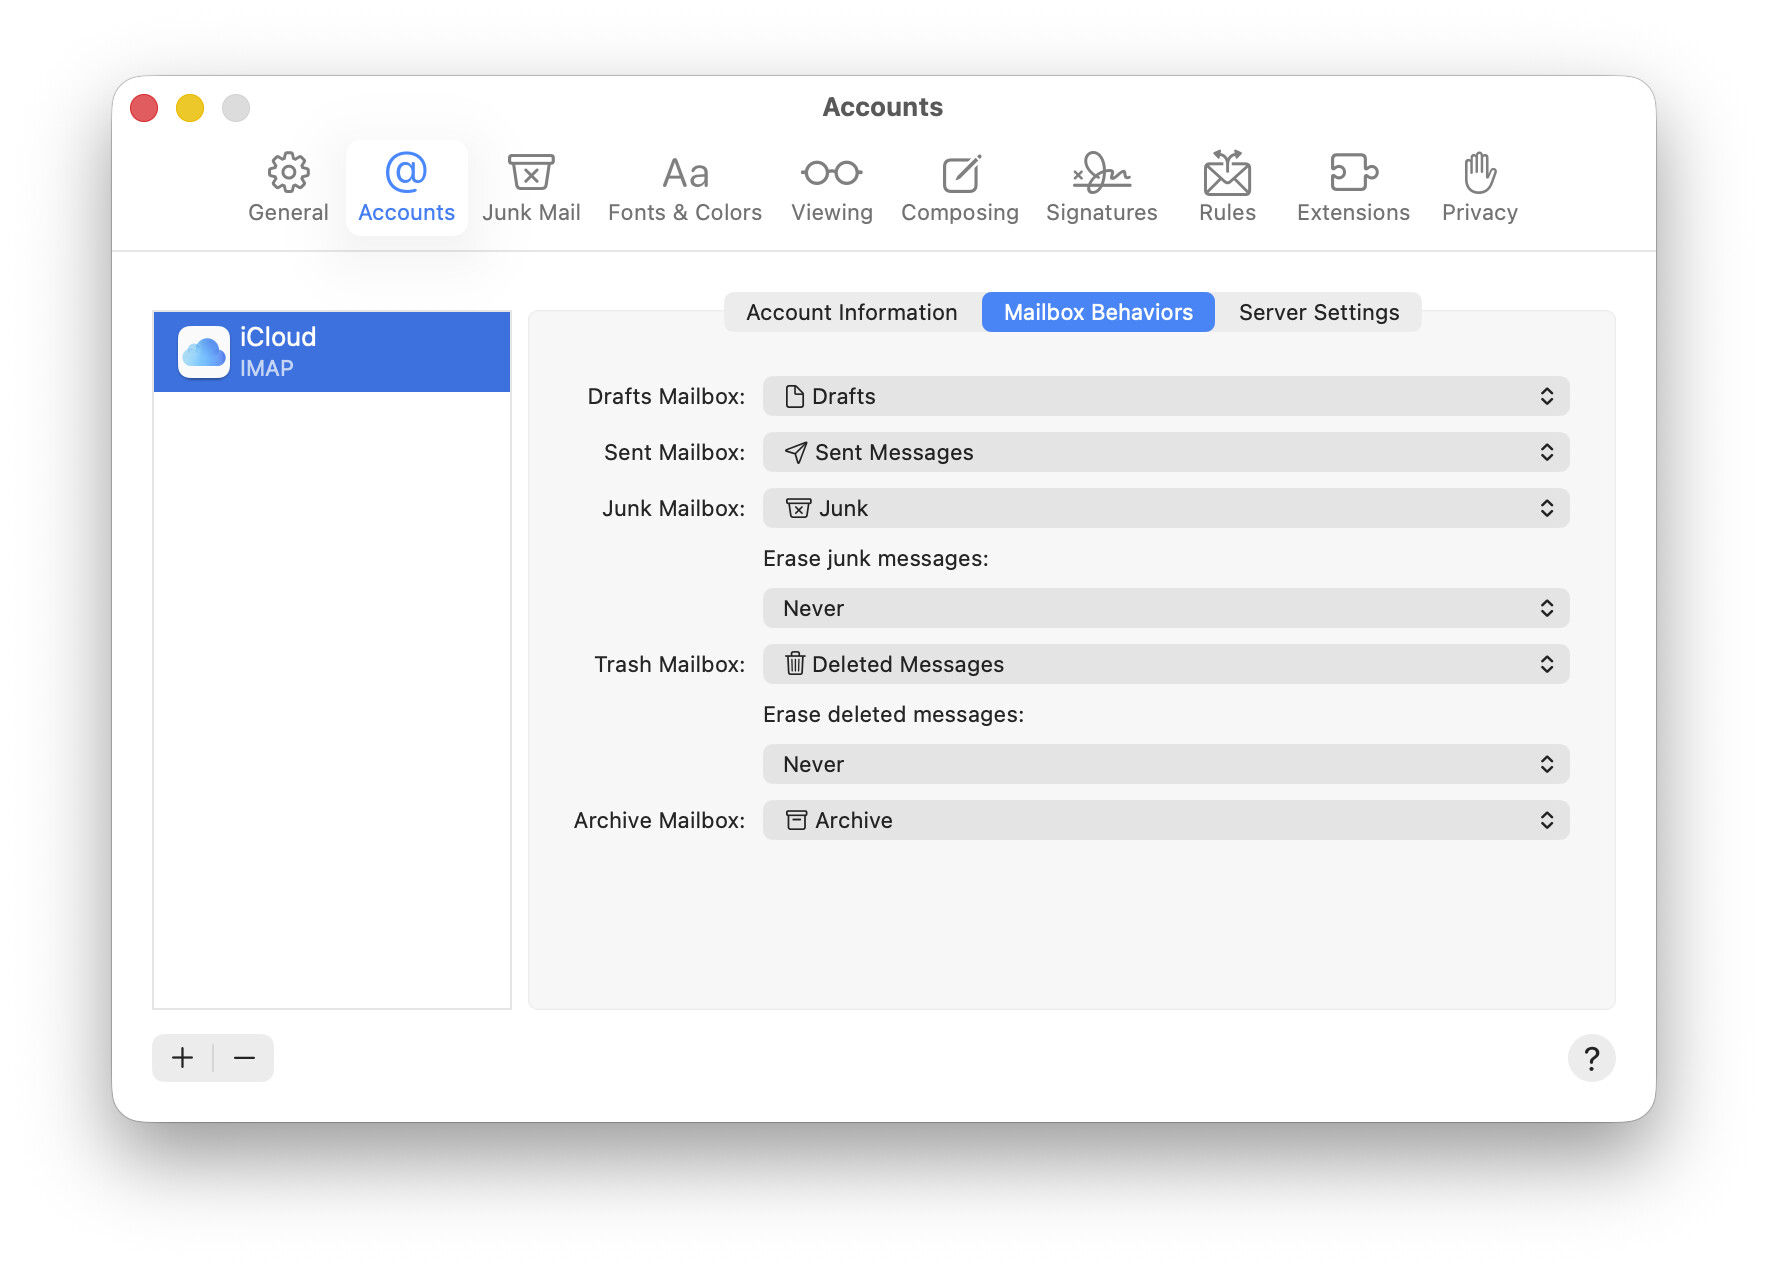The height and width of the screenshot is (1270, 1768).
Task: Switch to the Server Settings tab
Action: click(x=1318, y=312)
